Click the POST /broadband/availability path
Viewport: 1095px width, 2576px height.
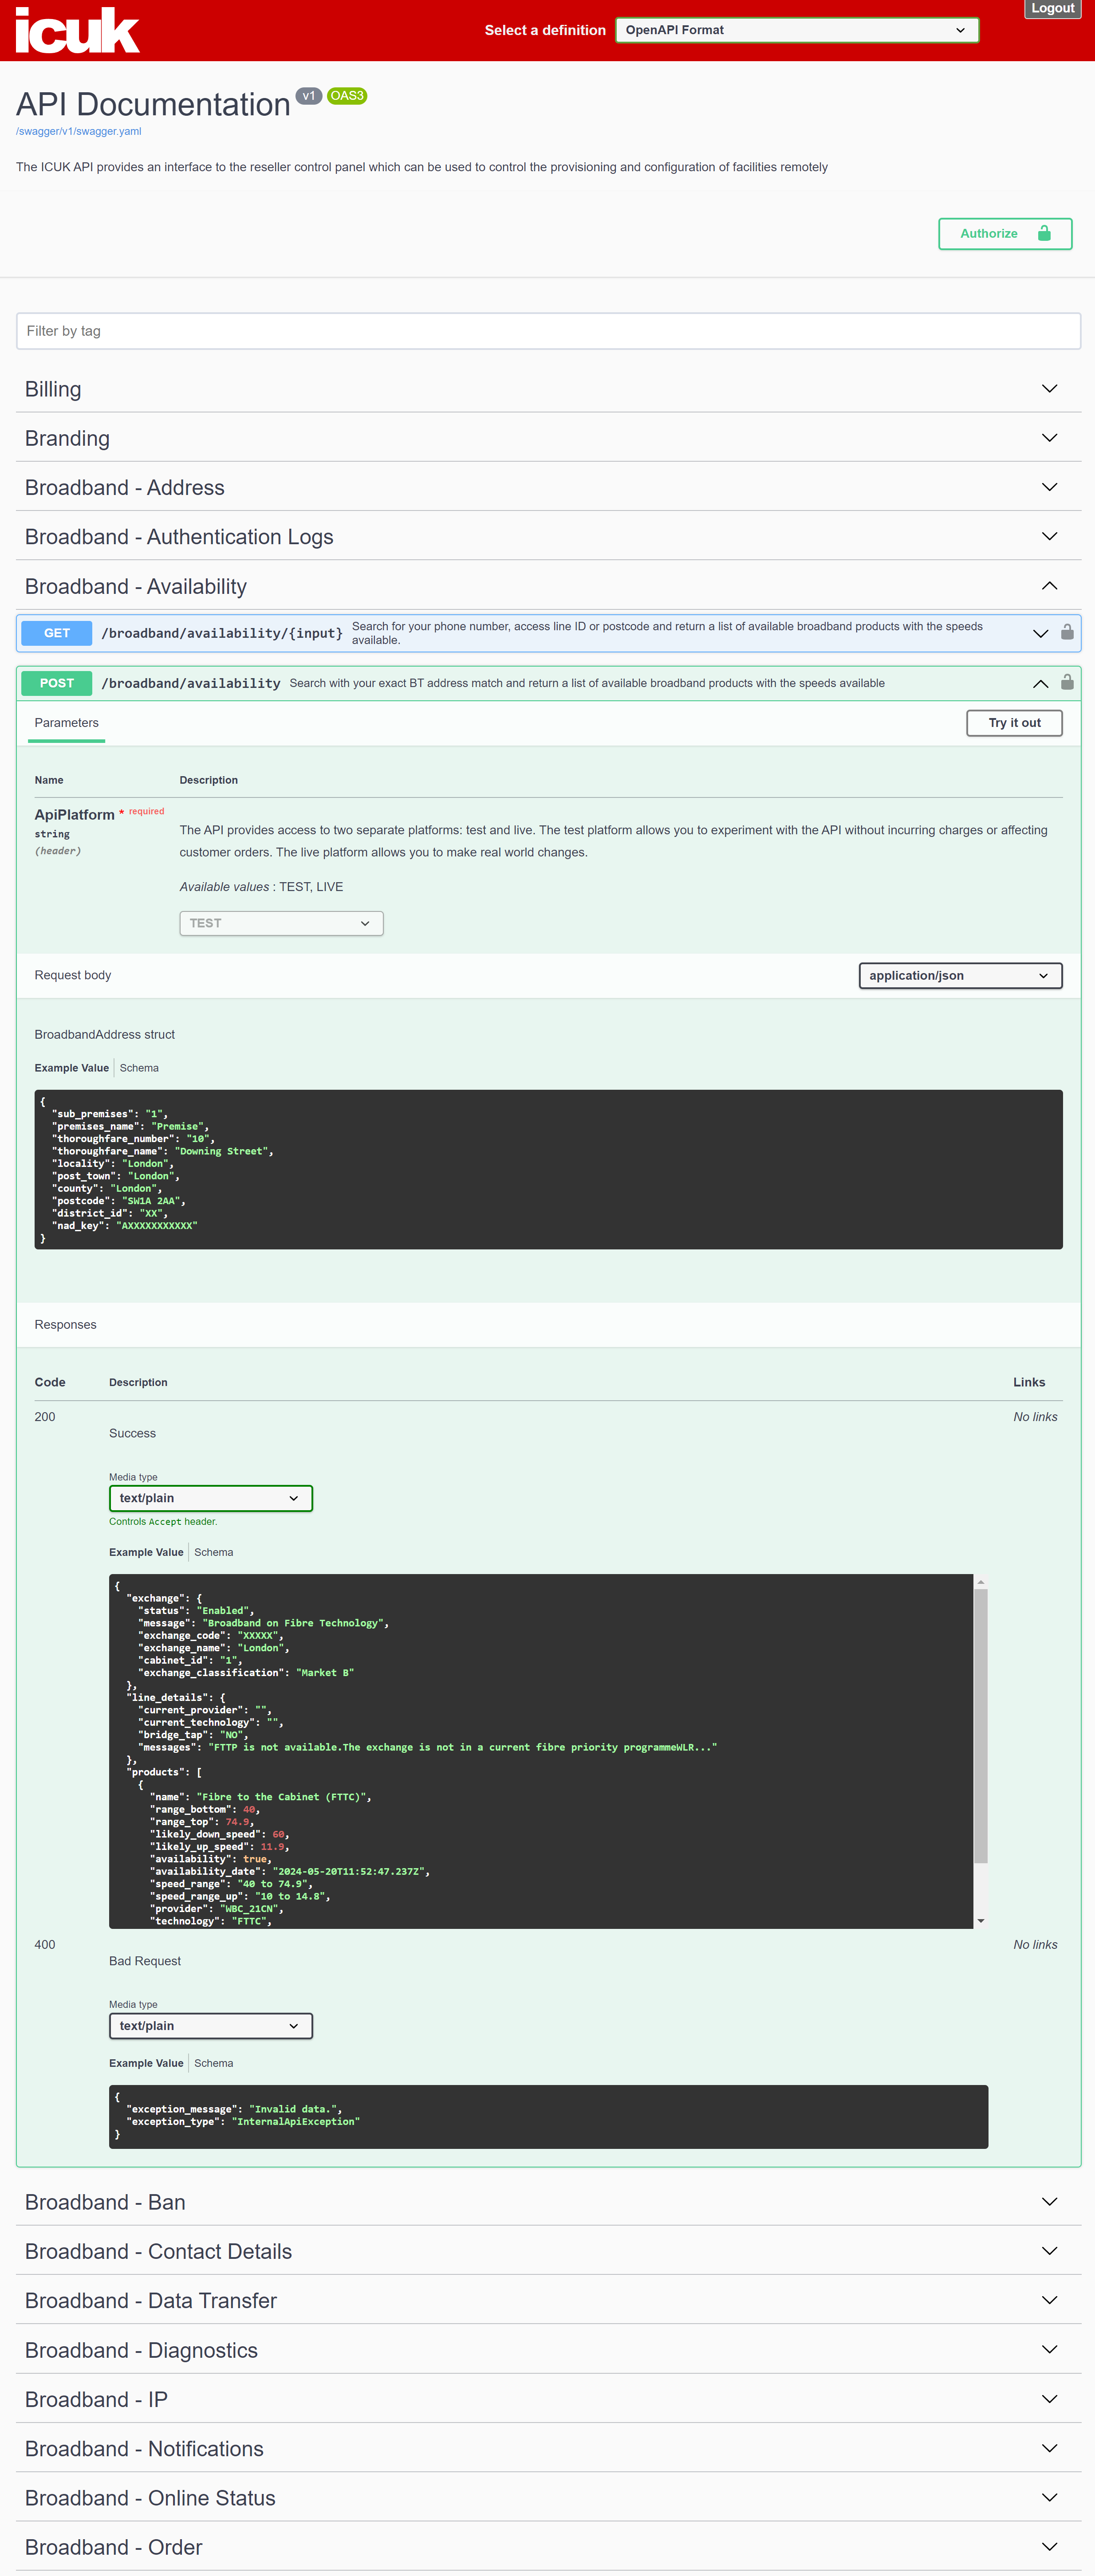click(x=191, y=683)
